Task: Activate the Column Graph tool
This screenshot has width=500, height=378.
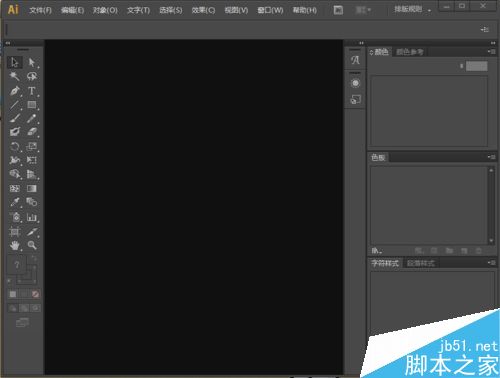Action: click(x=32, y=217)
